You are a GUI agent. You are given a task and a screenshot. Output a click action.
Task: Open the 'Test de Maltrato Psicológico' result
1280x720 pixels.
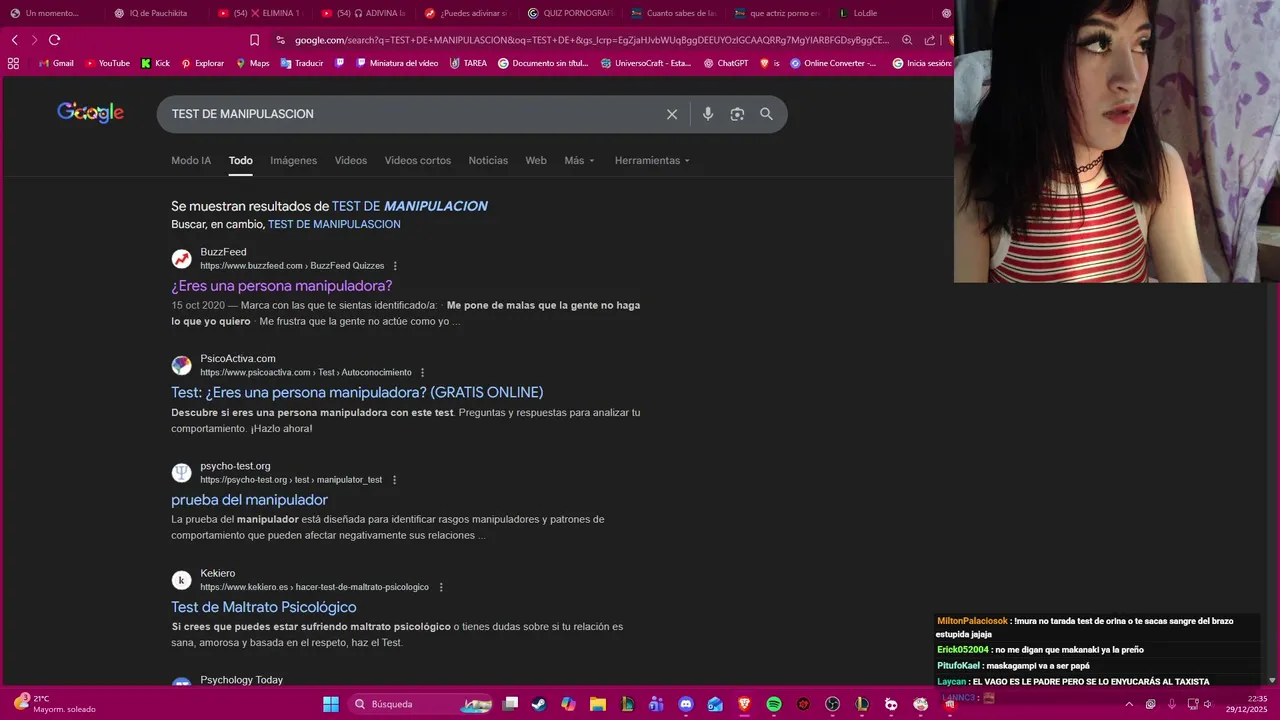(x=264, y=607)
